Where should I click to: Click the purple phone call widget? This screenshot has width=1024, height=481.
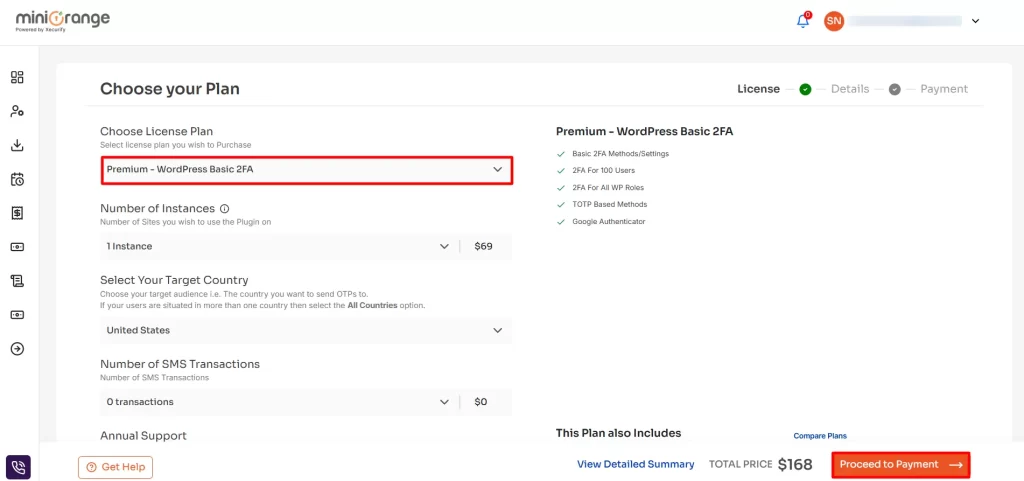tap(18, 467)
